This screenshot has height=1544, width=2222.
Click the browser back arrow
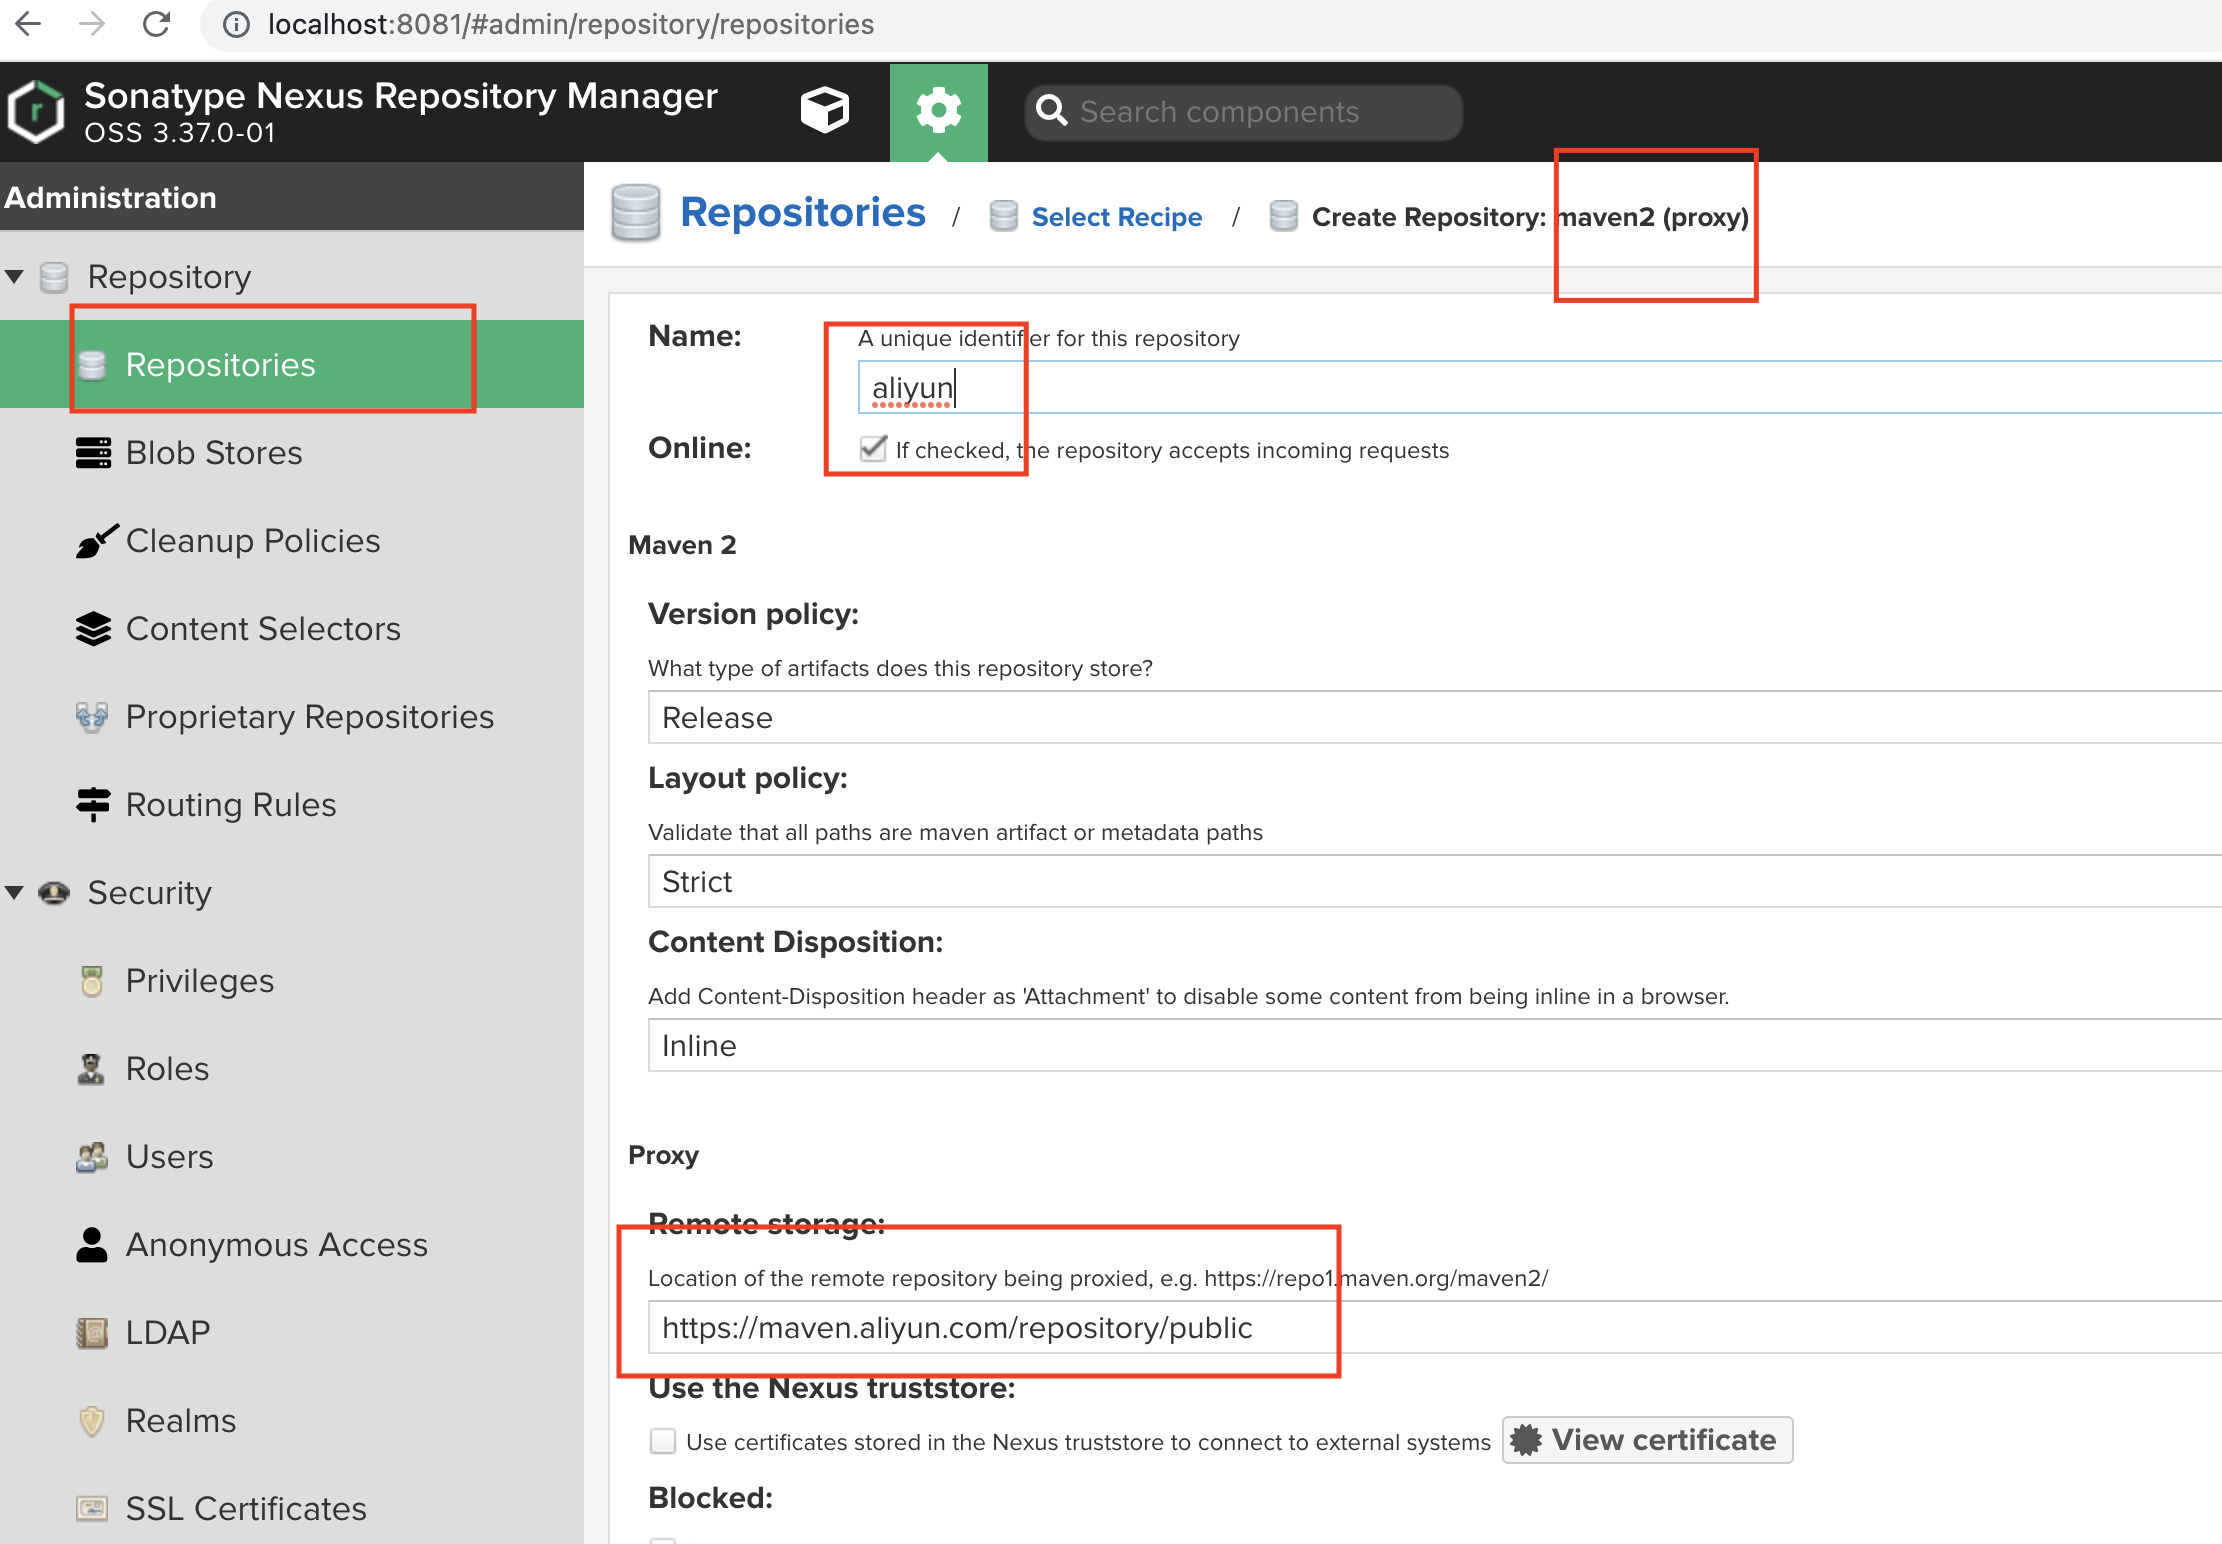pyautogui.click(x=28, y=24)
